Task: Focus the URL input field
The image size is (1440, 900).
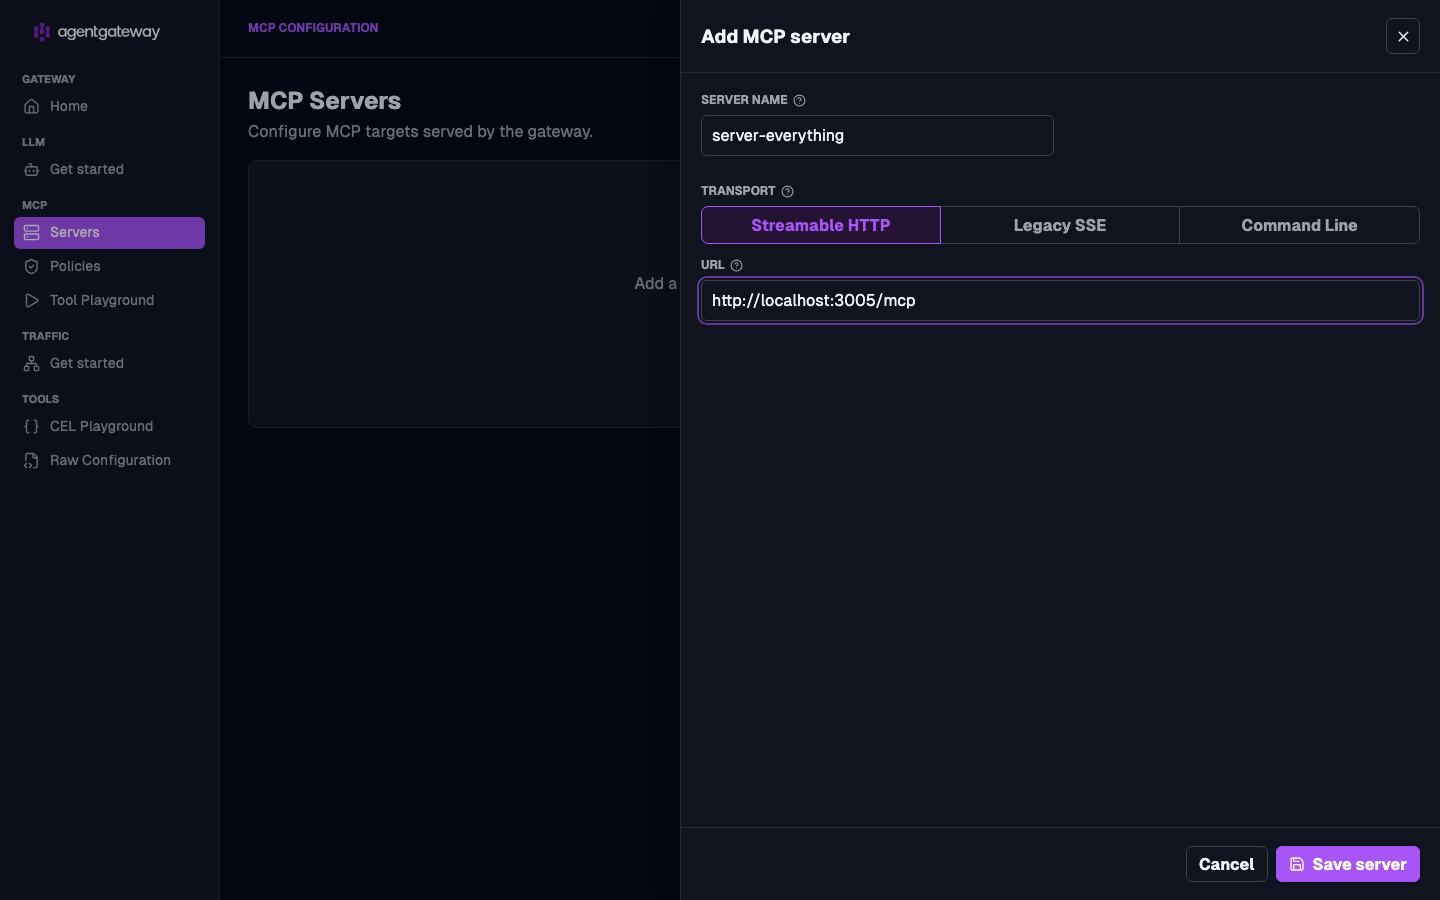Action: (1060, 300)
